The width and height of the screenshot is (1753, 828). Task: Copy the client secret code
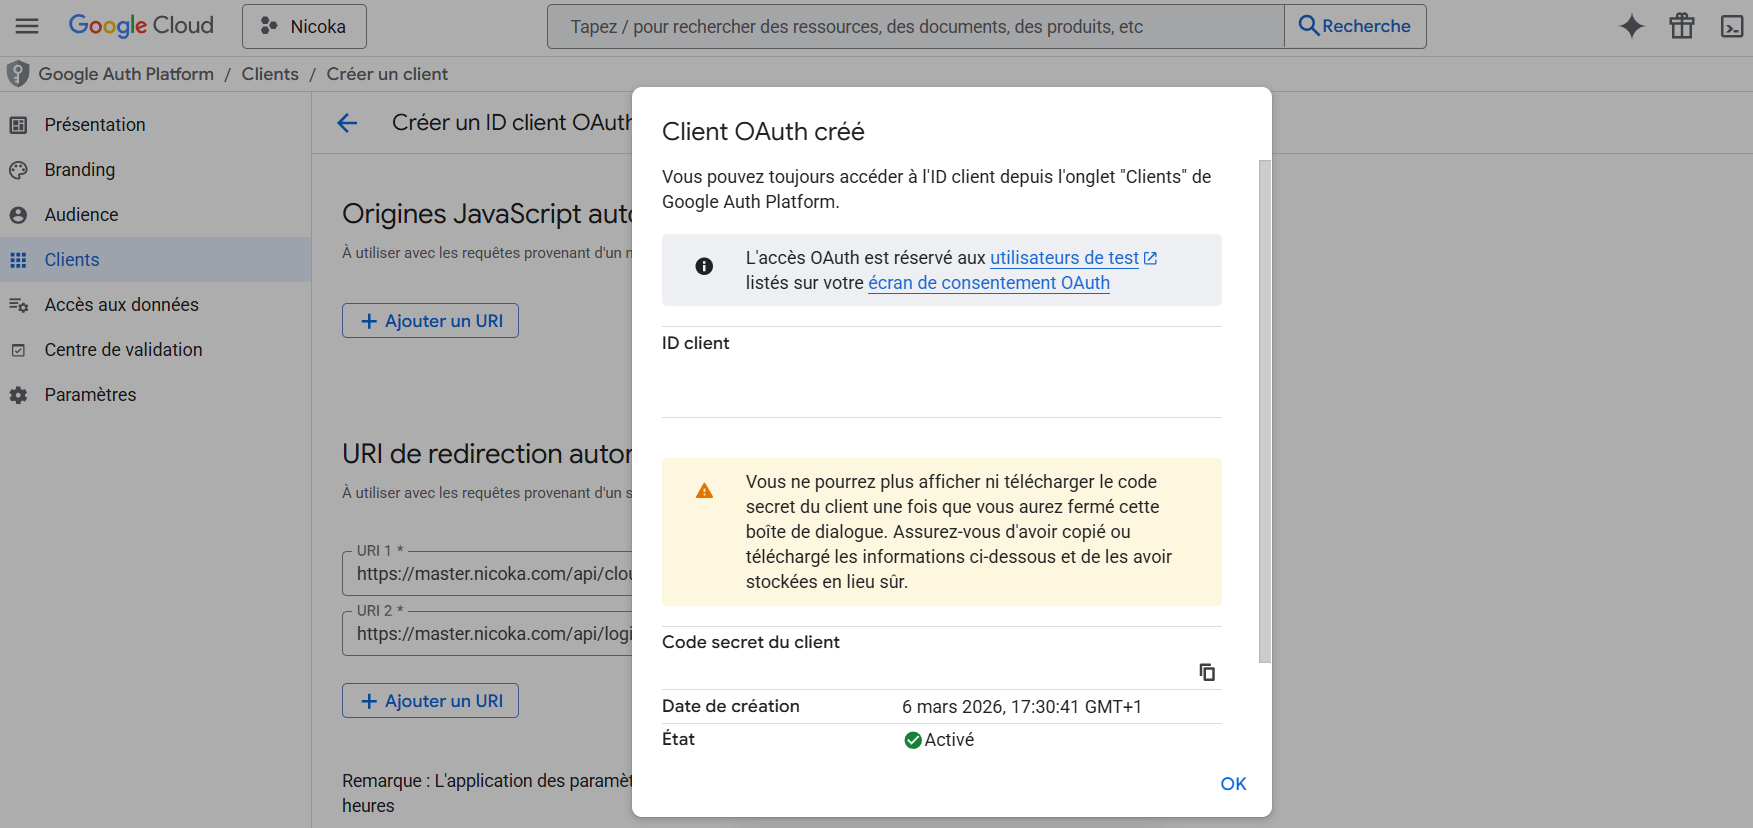click(1207, 672)
